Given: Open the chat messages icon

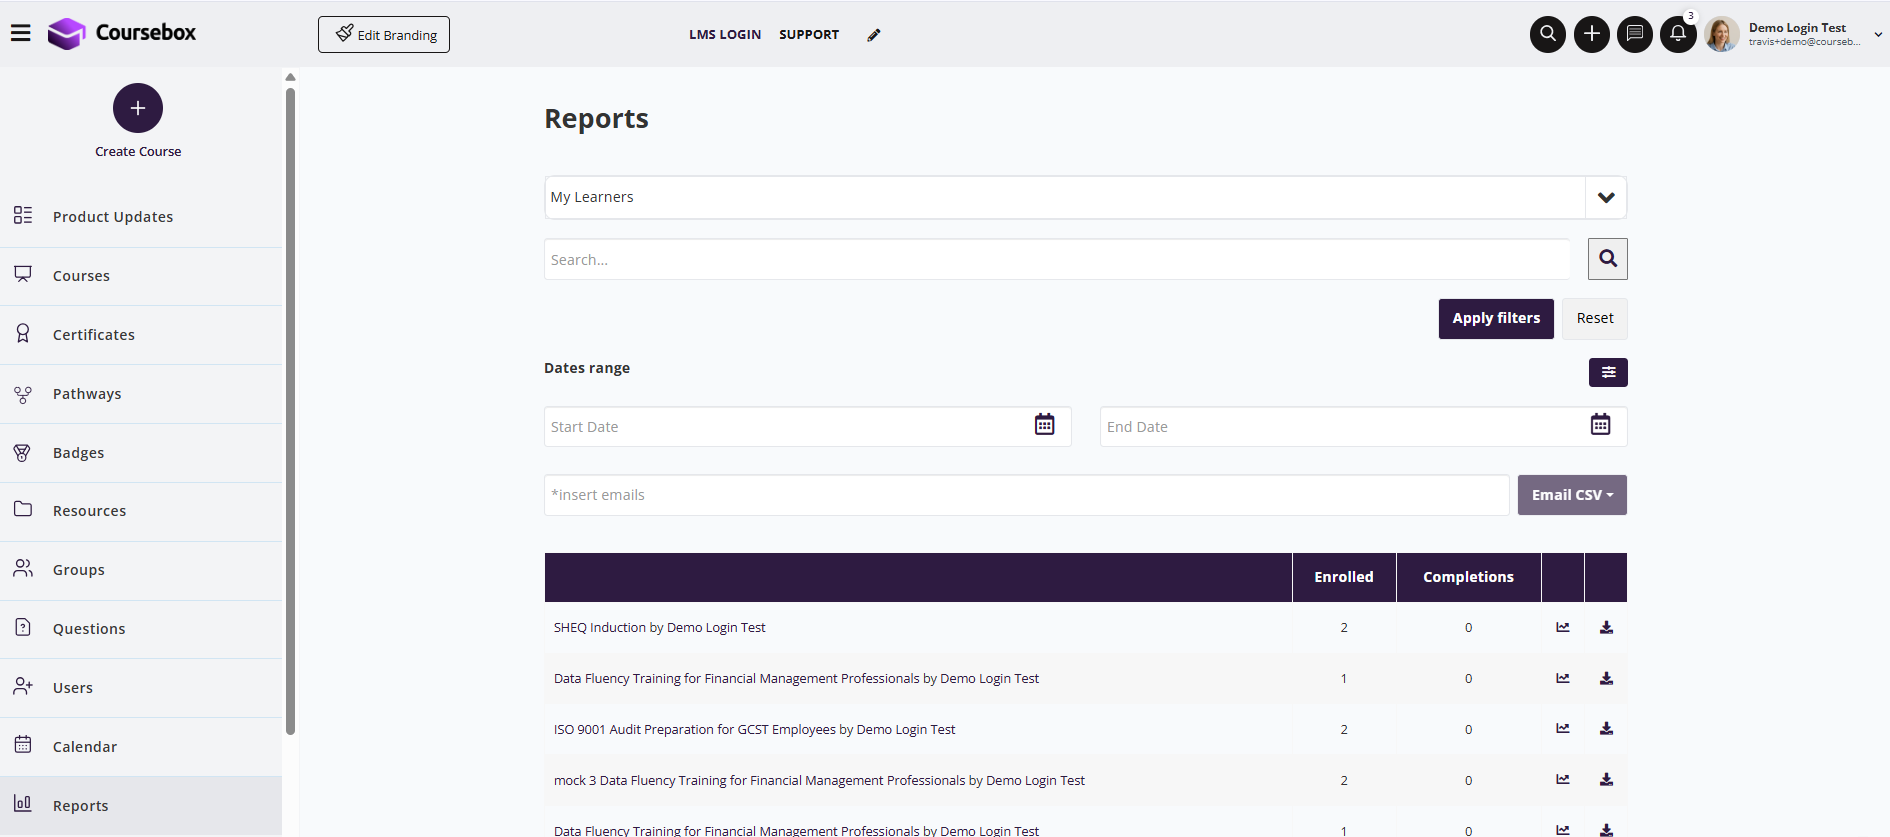Looking at the screenshot, I should (1635, 34).
